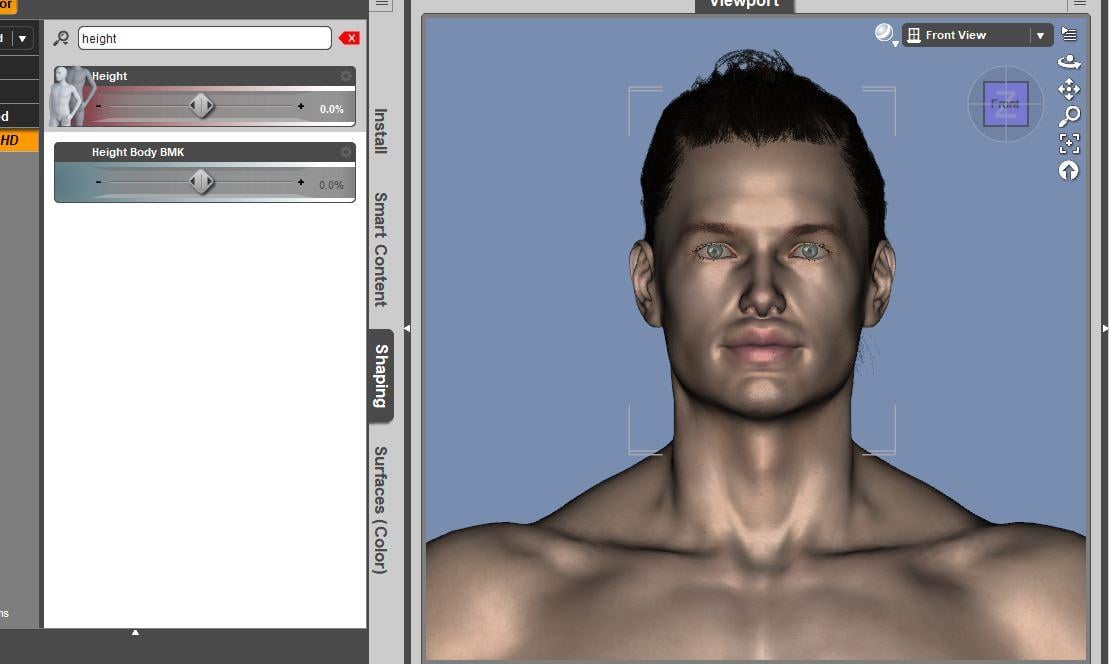
Task: Click the reset camera arrow icon
Action: click(x=1069, y=170)
